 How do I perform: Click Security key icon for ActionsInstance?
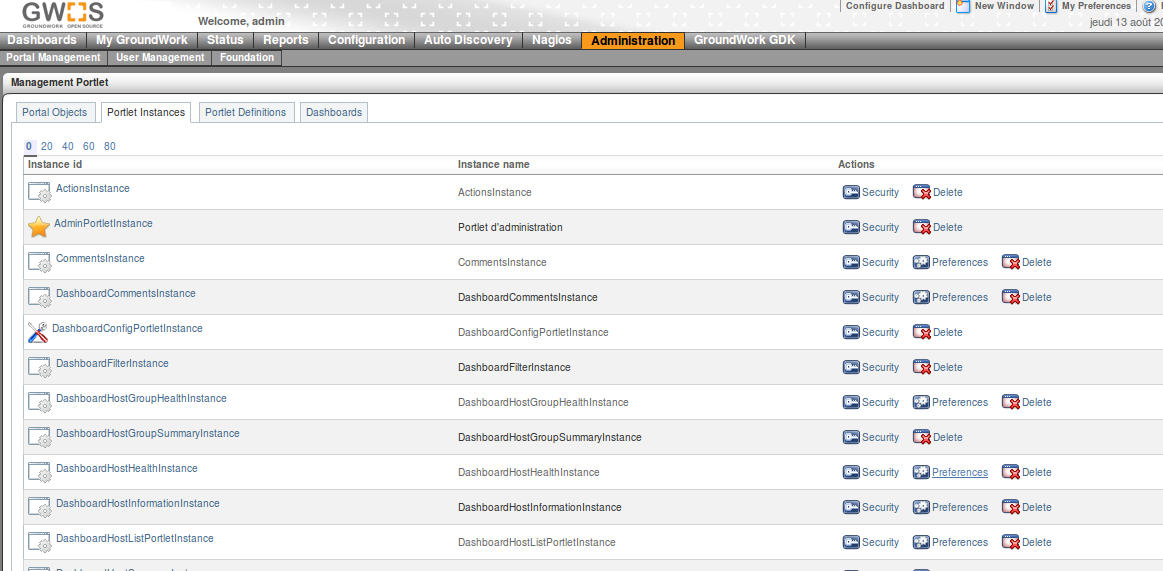pos(851,192)
